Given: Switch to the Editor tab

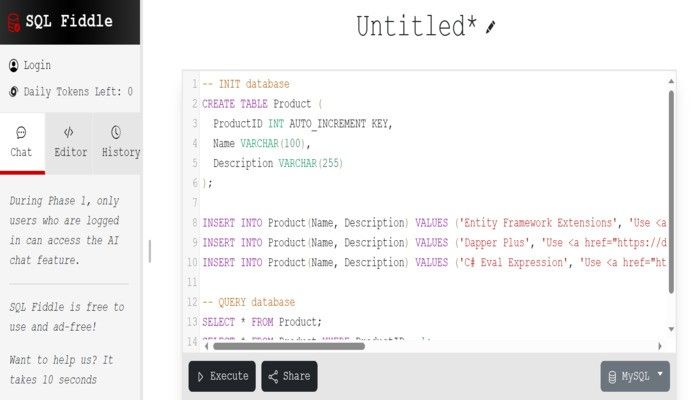Looking at the screenshot, I should pyautogui.click(x=69, y=143).
